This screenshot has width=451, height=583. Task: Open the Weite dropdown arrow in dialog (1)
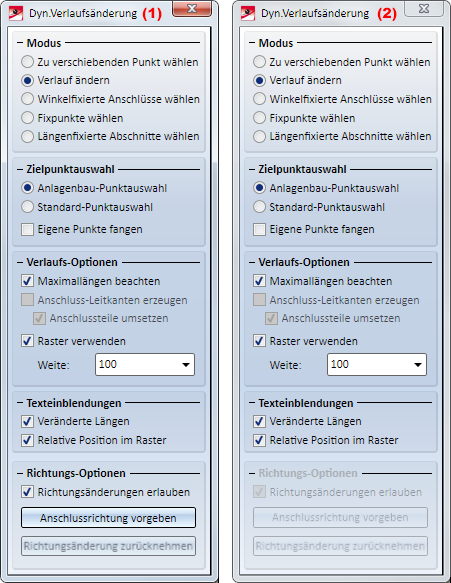(x=186, y=365)
